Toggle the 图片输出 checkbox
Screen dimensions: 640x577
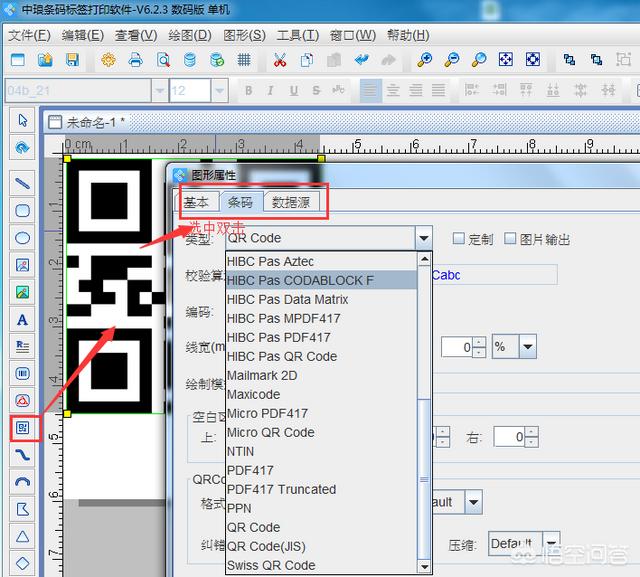tap(511, 239)
